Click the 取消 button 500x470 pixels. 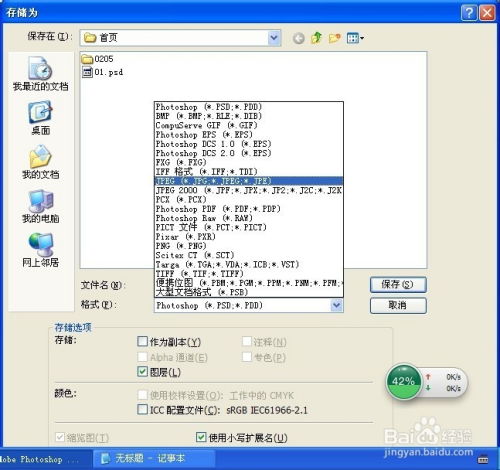(x=398, y=305)
